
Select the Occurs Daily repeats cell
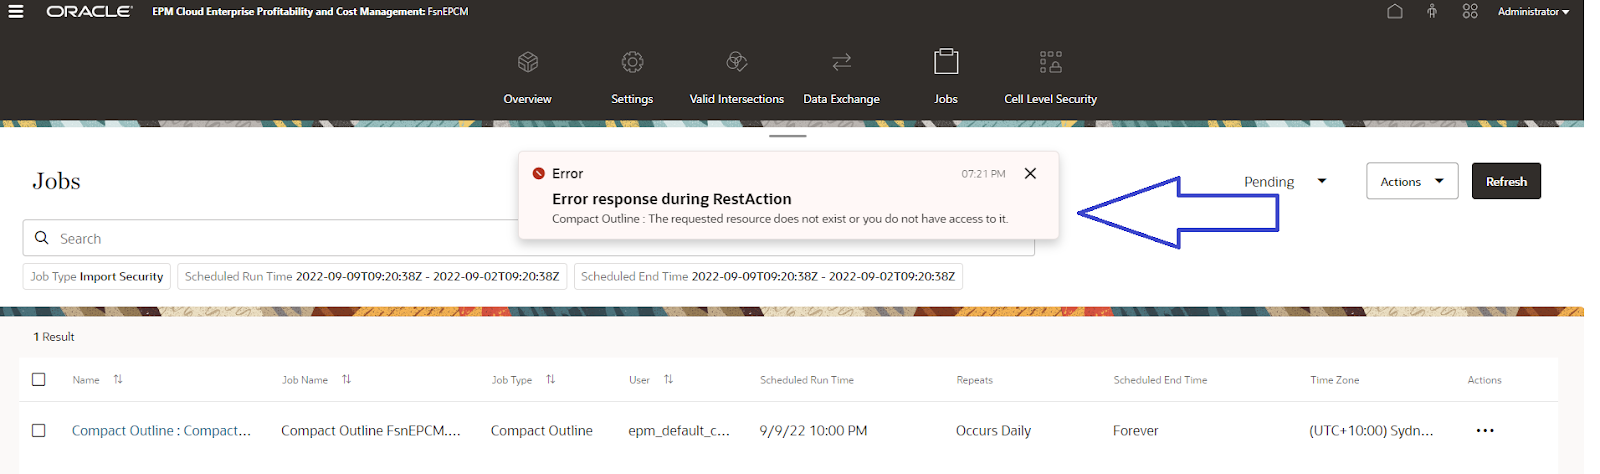pyautogui.click(x=993, y=430)
